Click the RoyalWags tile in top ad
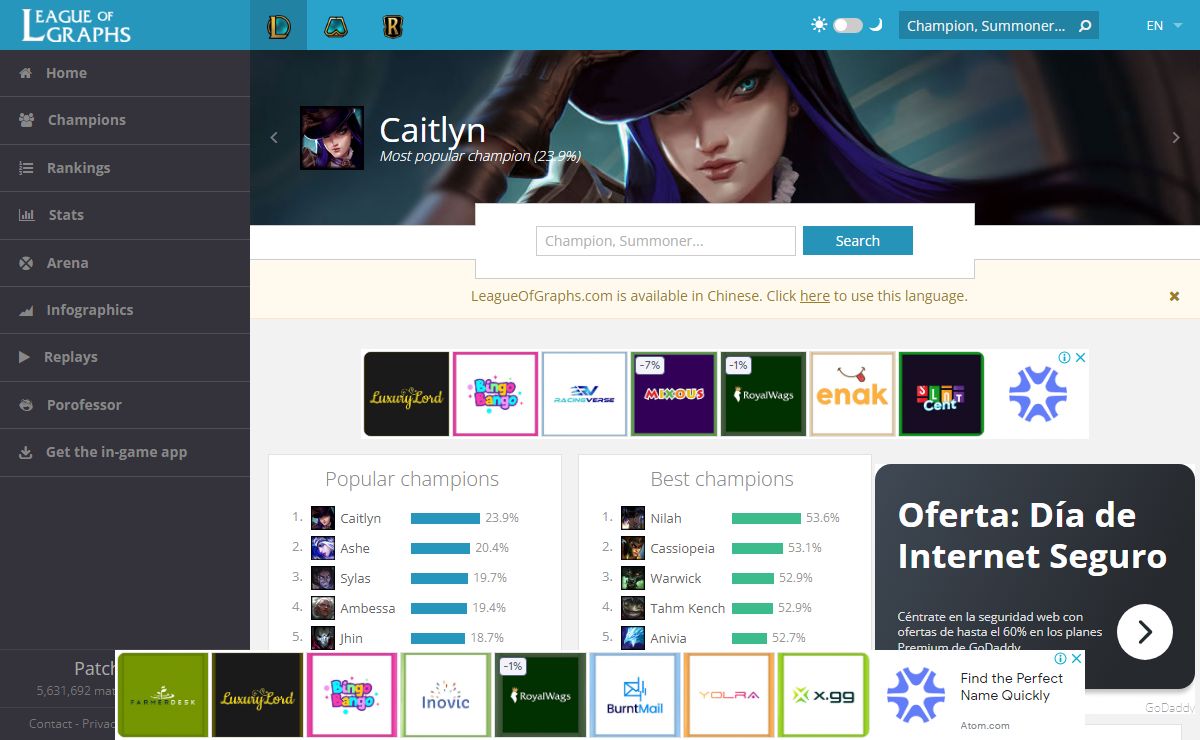This screenshot has width=1200, height=740. click(x=763, y=394)
